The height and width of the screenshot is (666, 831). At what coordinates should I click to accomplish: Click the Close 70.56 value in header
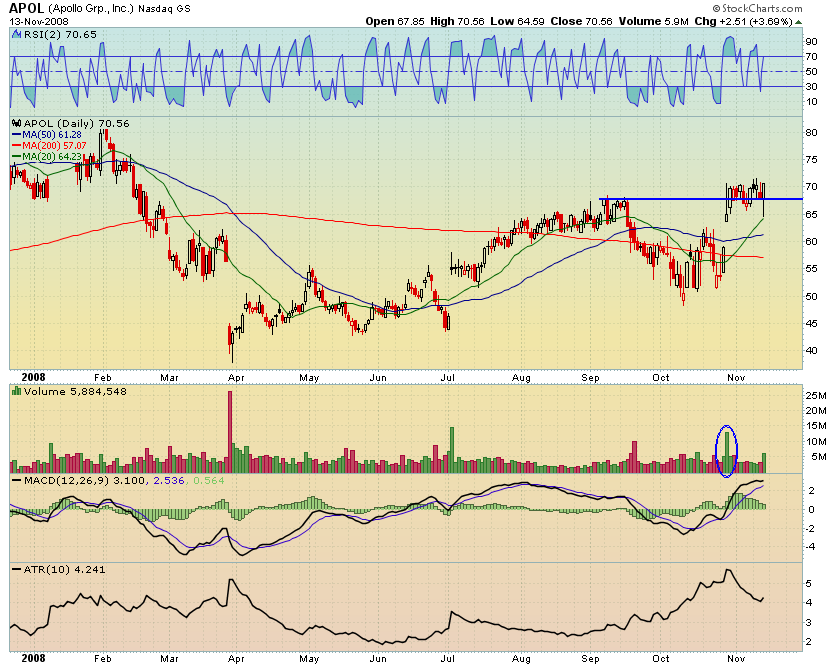point(581,22)
